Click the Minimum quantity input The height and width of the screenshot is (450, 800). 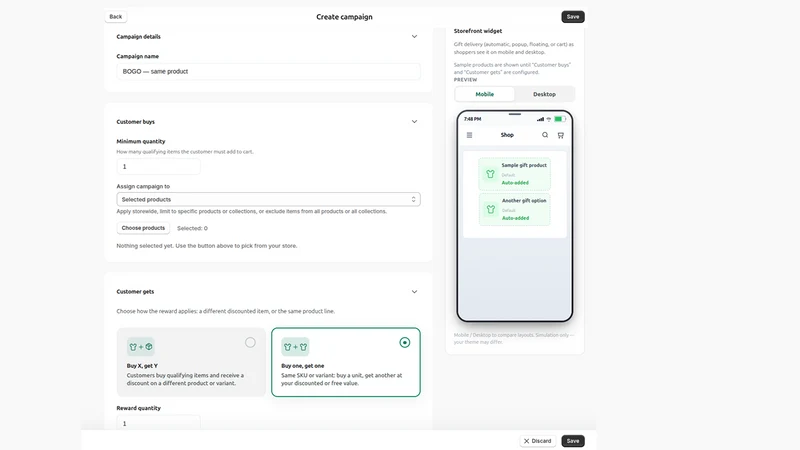158,167
